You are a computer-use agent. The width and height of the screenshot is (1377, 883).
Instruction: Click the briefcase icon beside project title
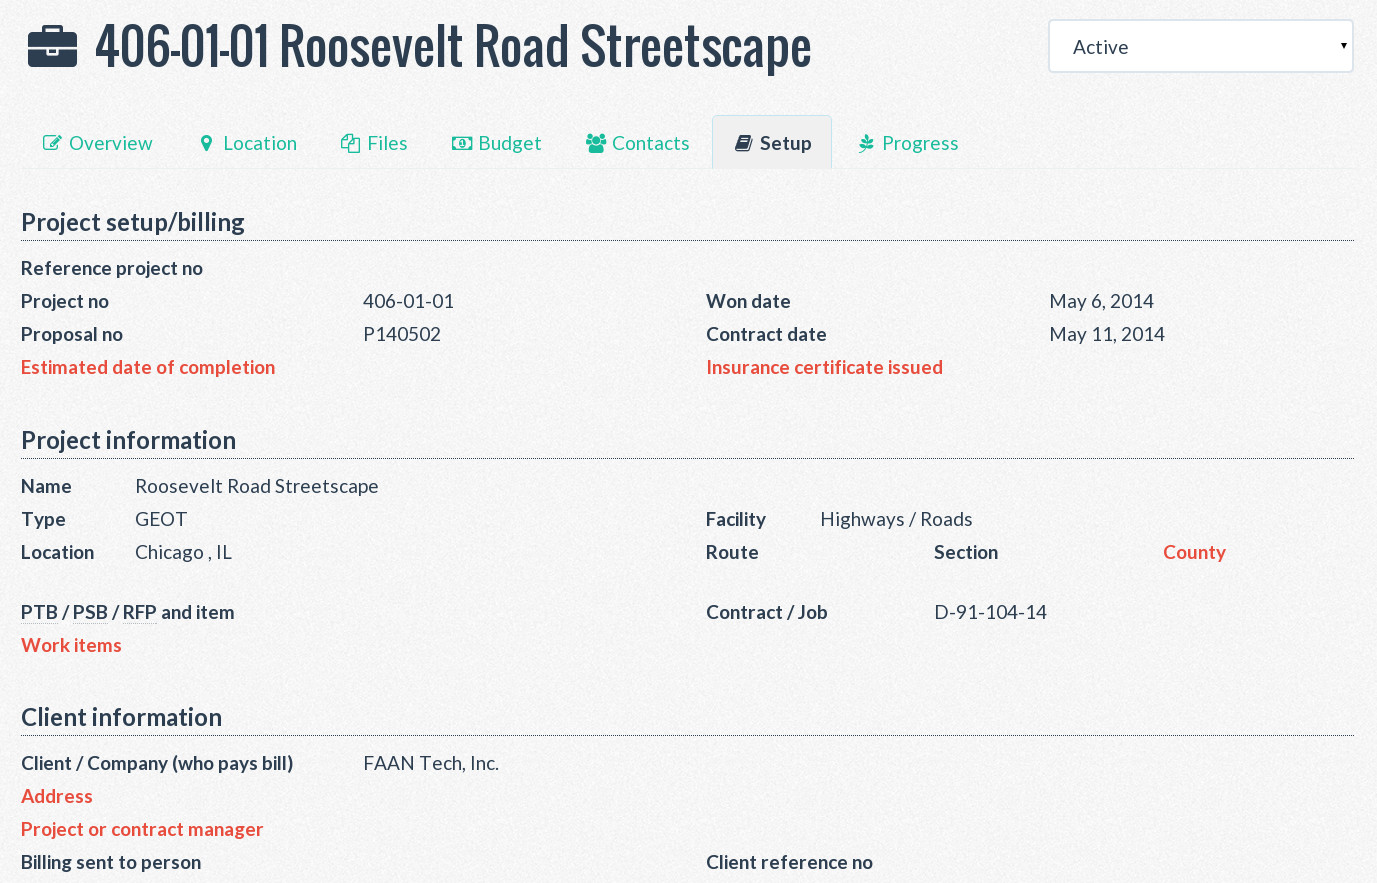[52, 47]
